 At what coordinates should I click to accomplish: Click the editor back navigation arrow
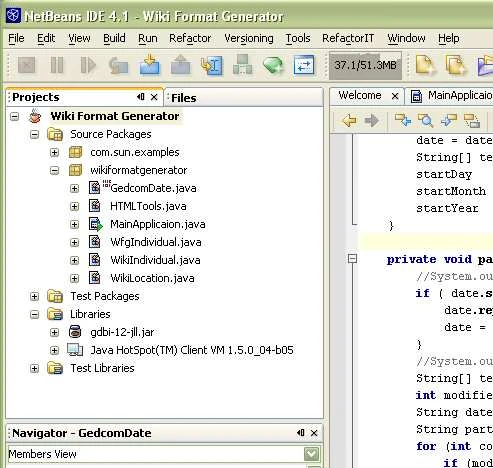tap(349, 120)
